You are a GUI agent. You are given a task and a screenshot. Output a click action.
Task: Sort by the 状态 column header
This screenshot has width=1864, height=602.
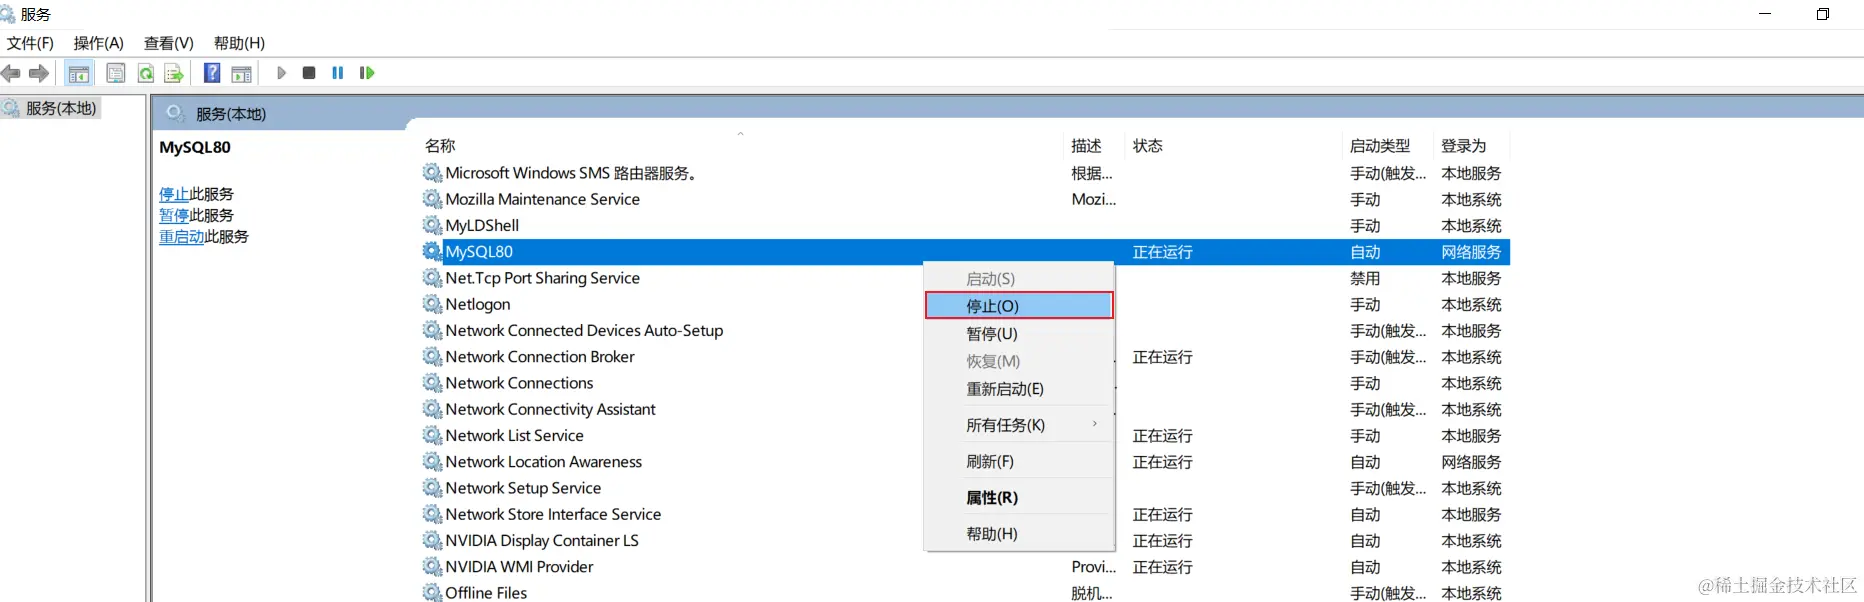[1148, 146]
